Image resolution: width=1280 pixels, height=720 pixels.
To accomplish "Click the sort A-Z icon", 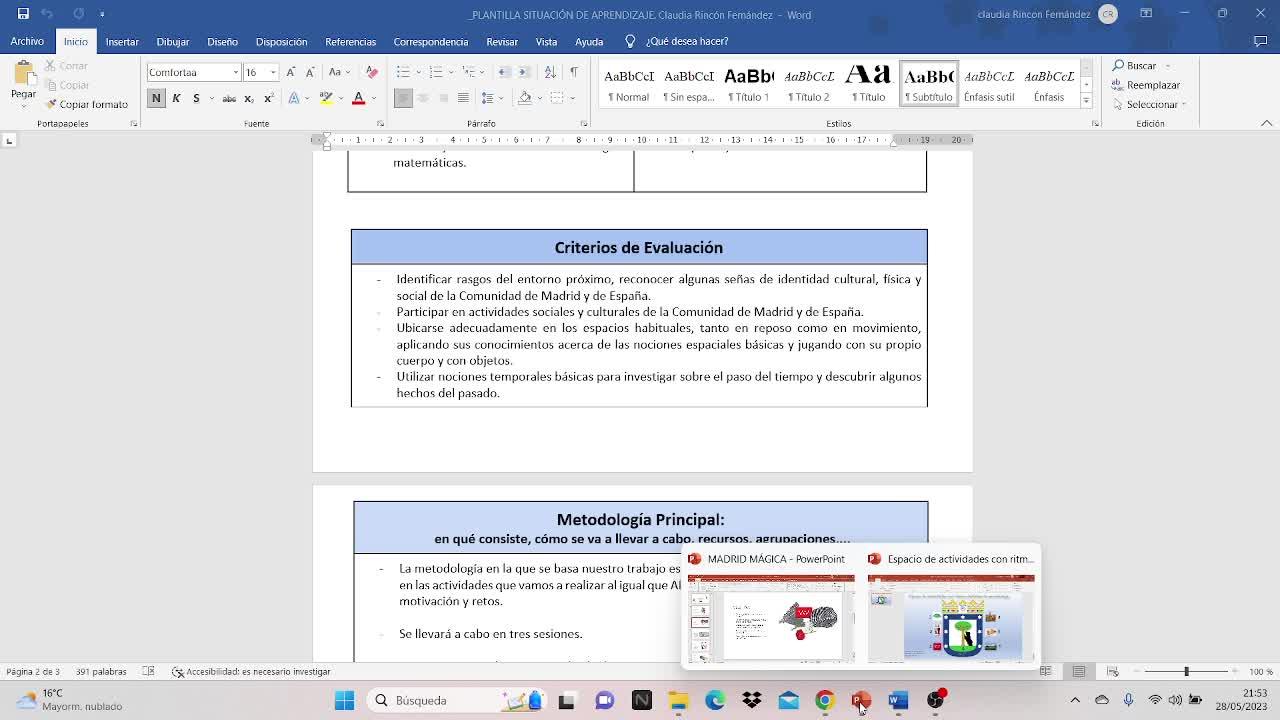I will tap(550, 72).
